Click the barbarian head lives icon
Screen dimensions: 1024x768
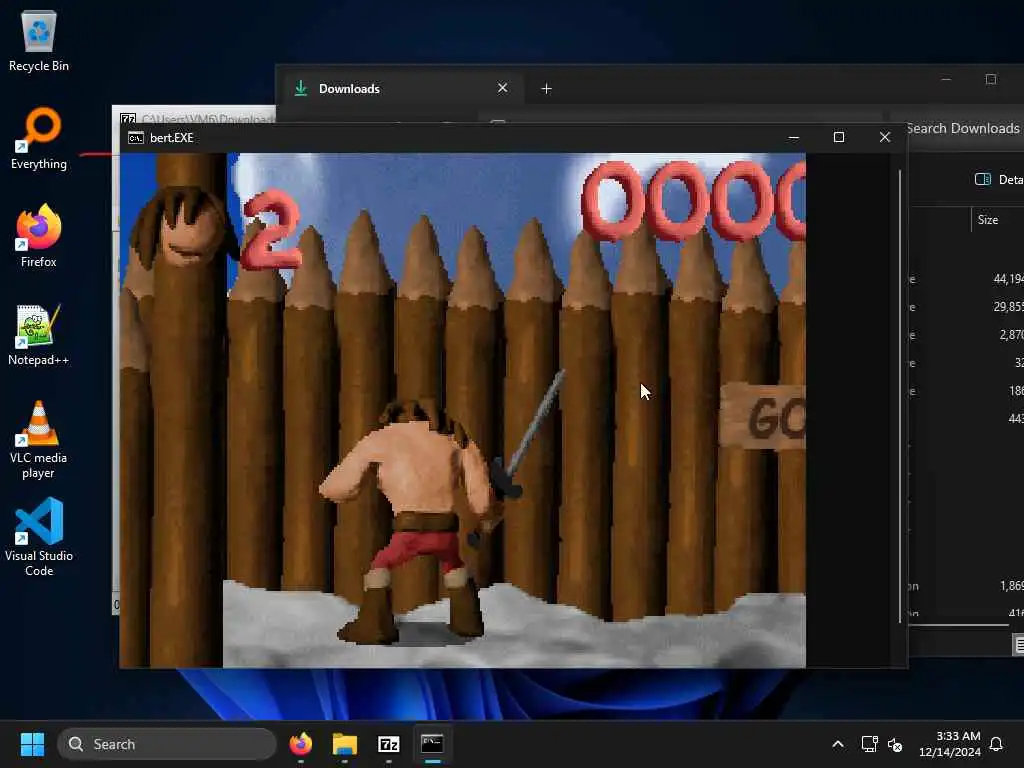[x=185, y=225]
